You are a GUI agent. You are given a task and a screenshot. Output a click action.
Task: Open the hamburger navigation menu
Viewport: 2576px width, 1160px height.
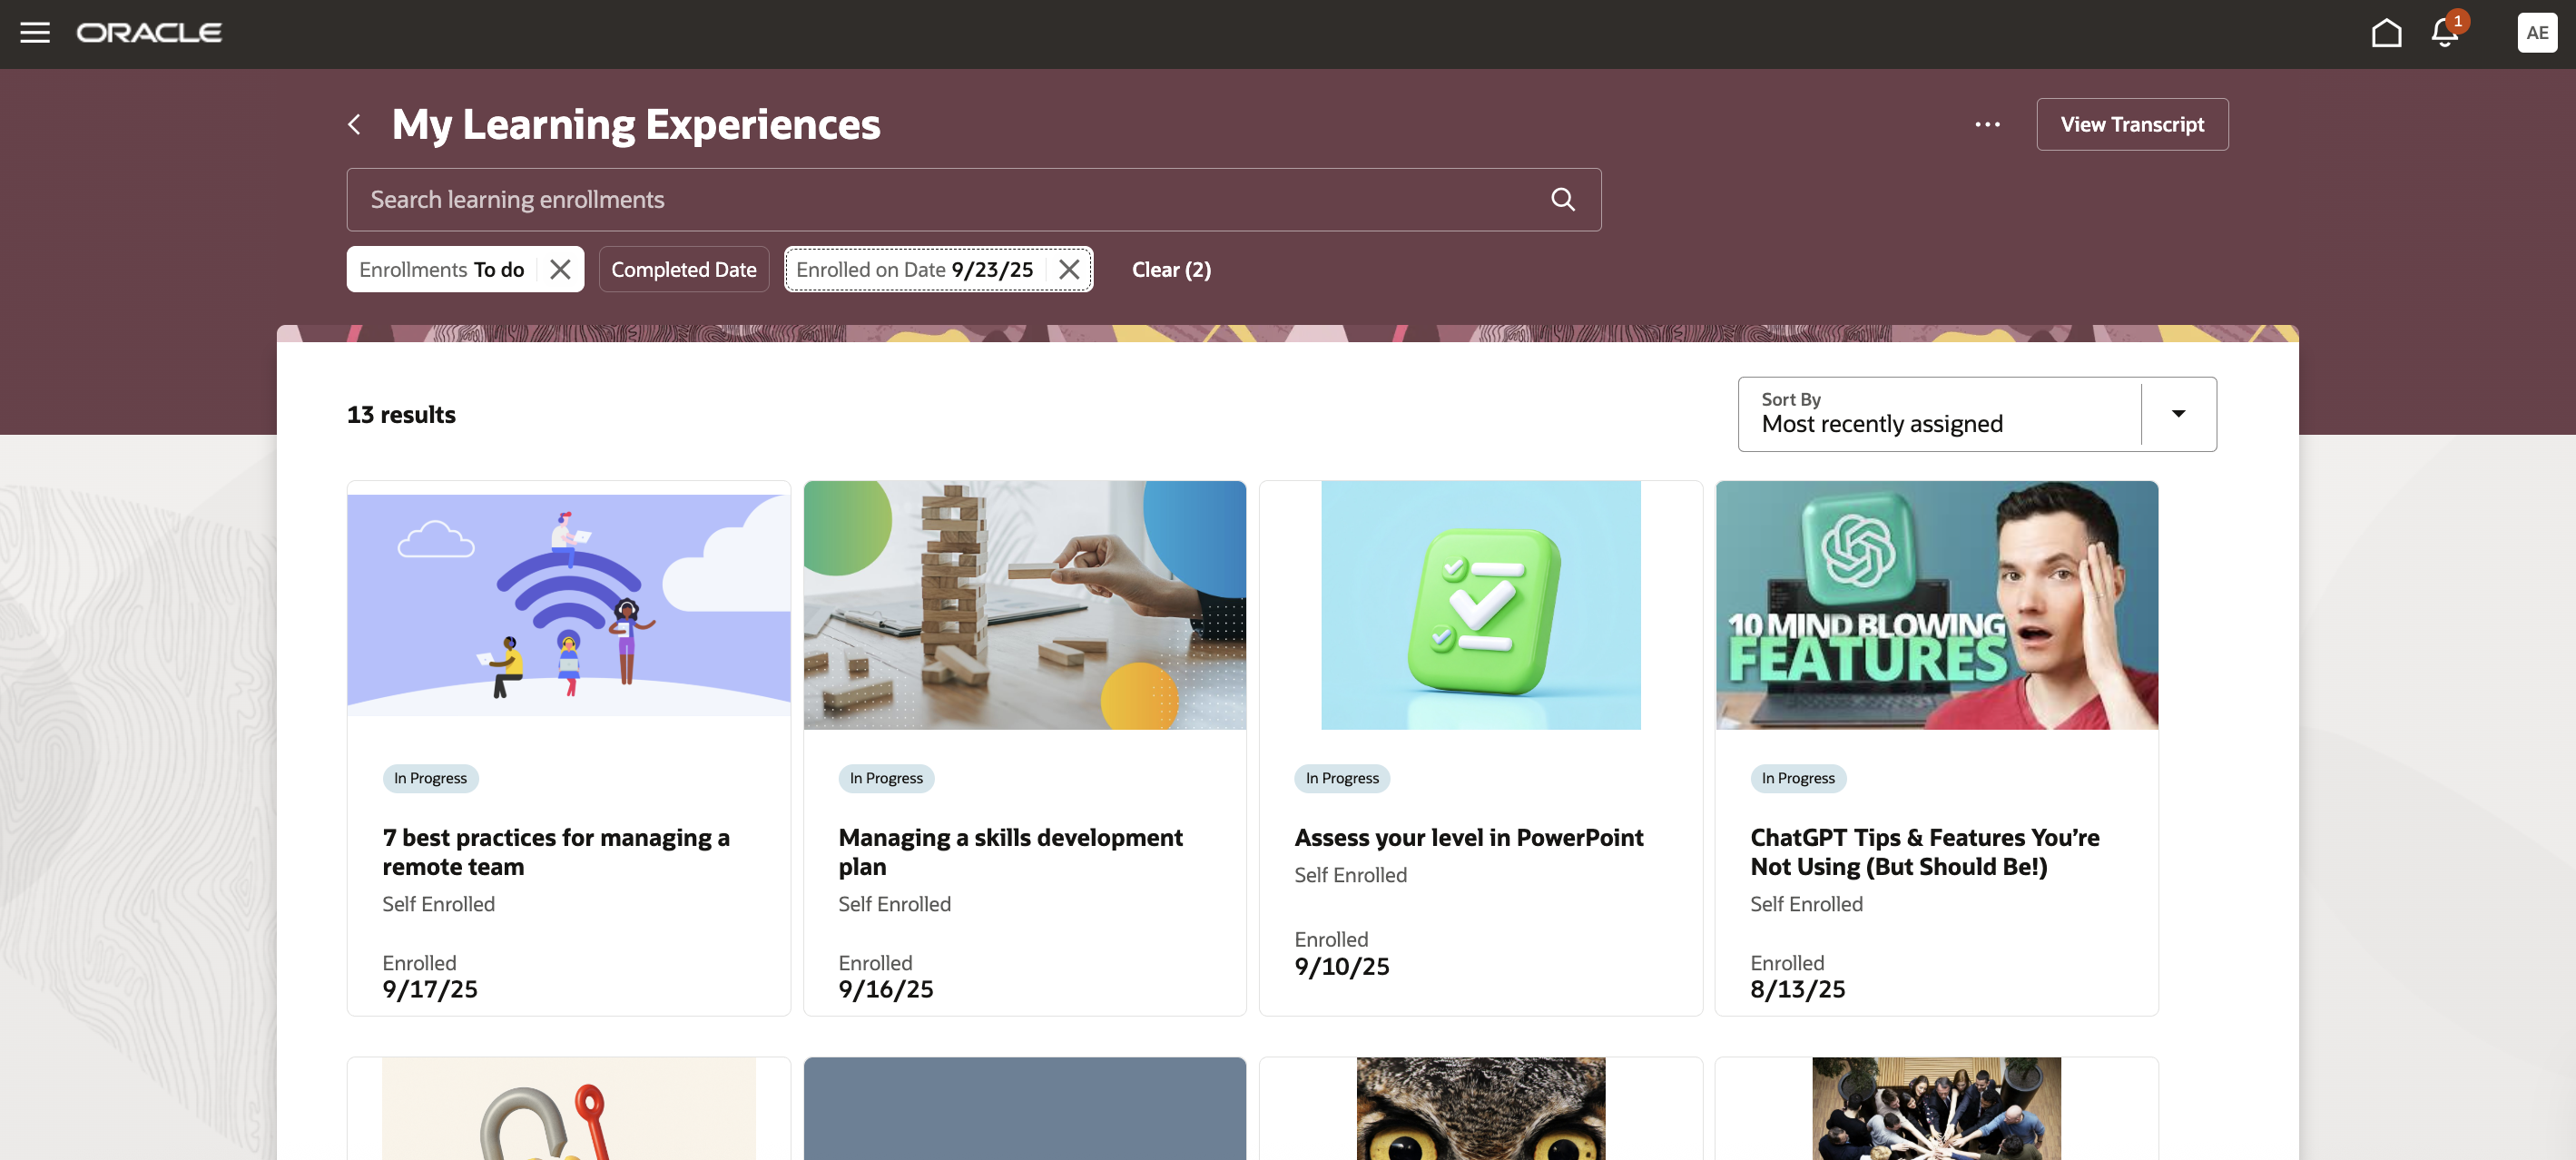(x=35, y=33)
